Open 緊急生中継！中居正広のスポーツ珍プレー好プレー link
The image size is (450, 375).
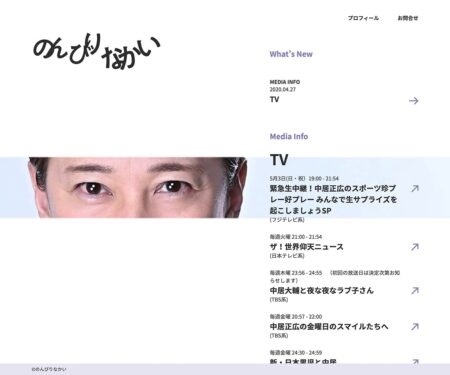(x=333, y=199)
